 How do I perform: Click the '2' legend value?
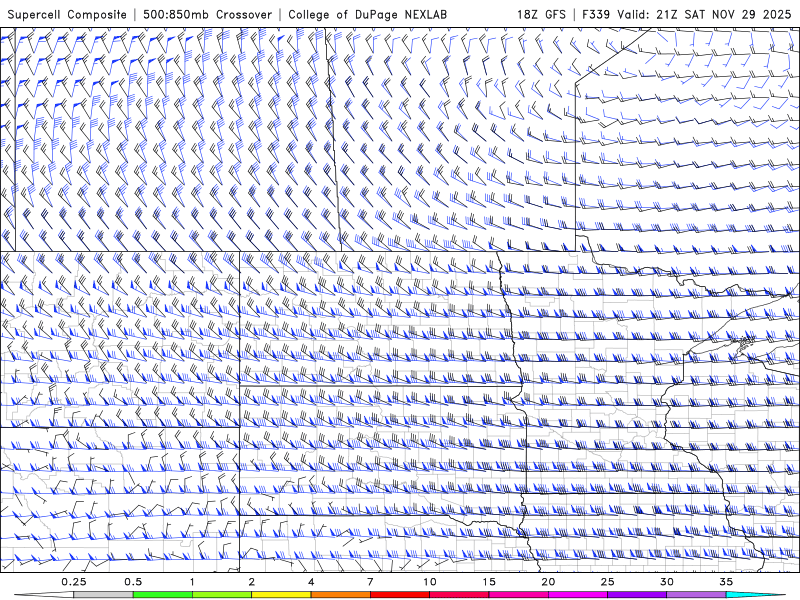click(252, 582)
